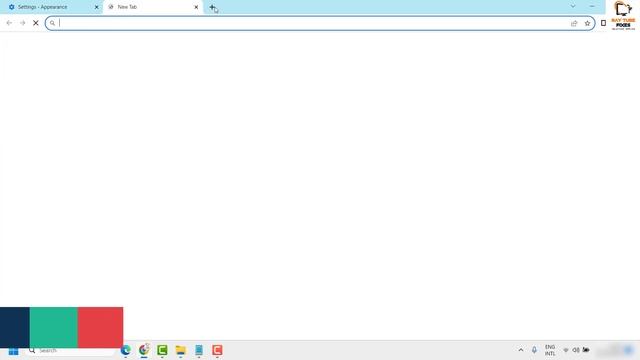The width and height of the screenshot is (640, 360).
Task: Open the Windows Start menu
Action: pos(13,351)
